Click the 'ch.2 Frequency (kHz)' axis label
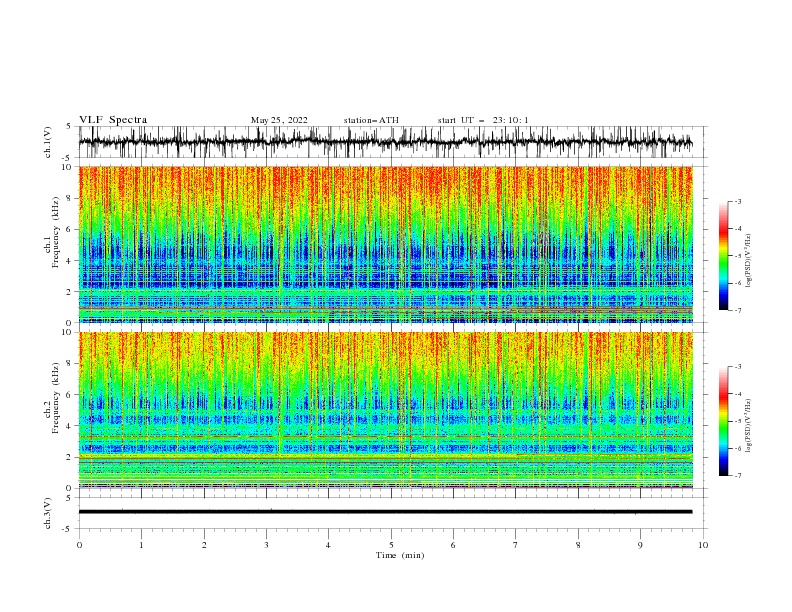 pos(51,398)
